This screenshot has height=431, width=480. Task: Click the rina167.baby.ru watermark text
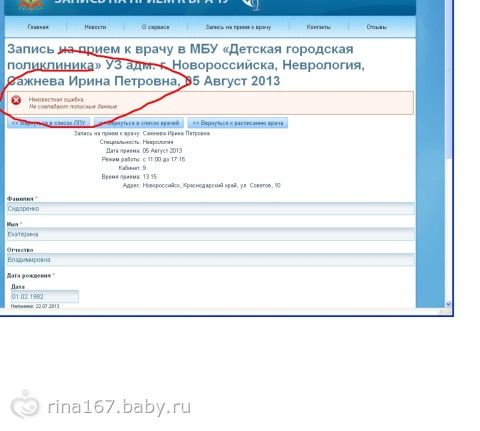pyautogui.click(x=119, y=407)
